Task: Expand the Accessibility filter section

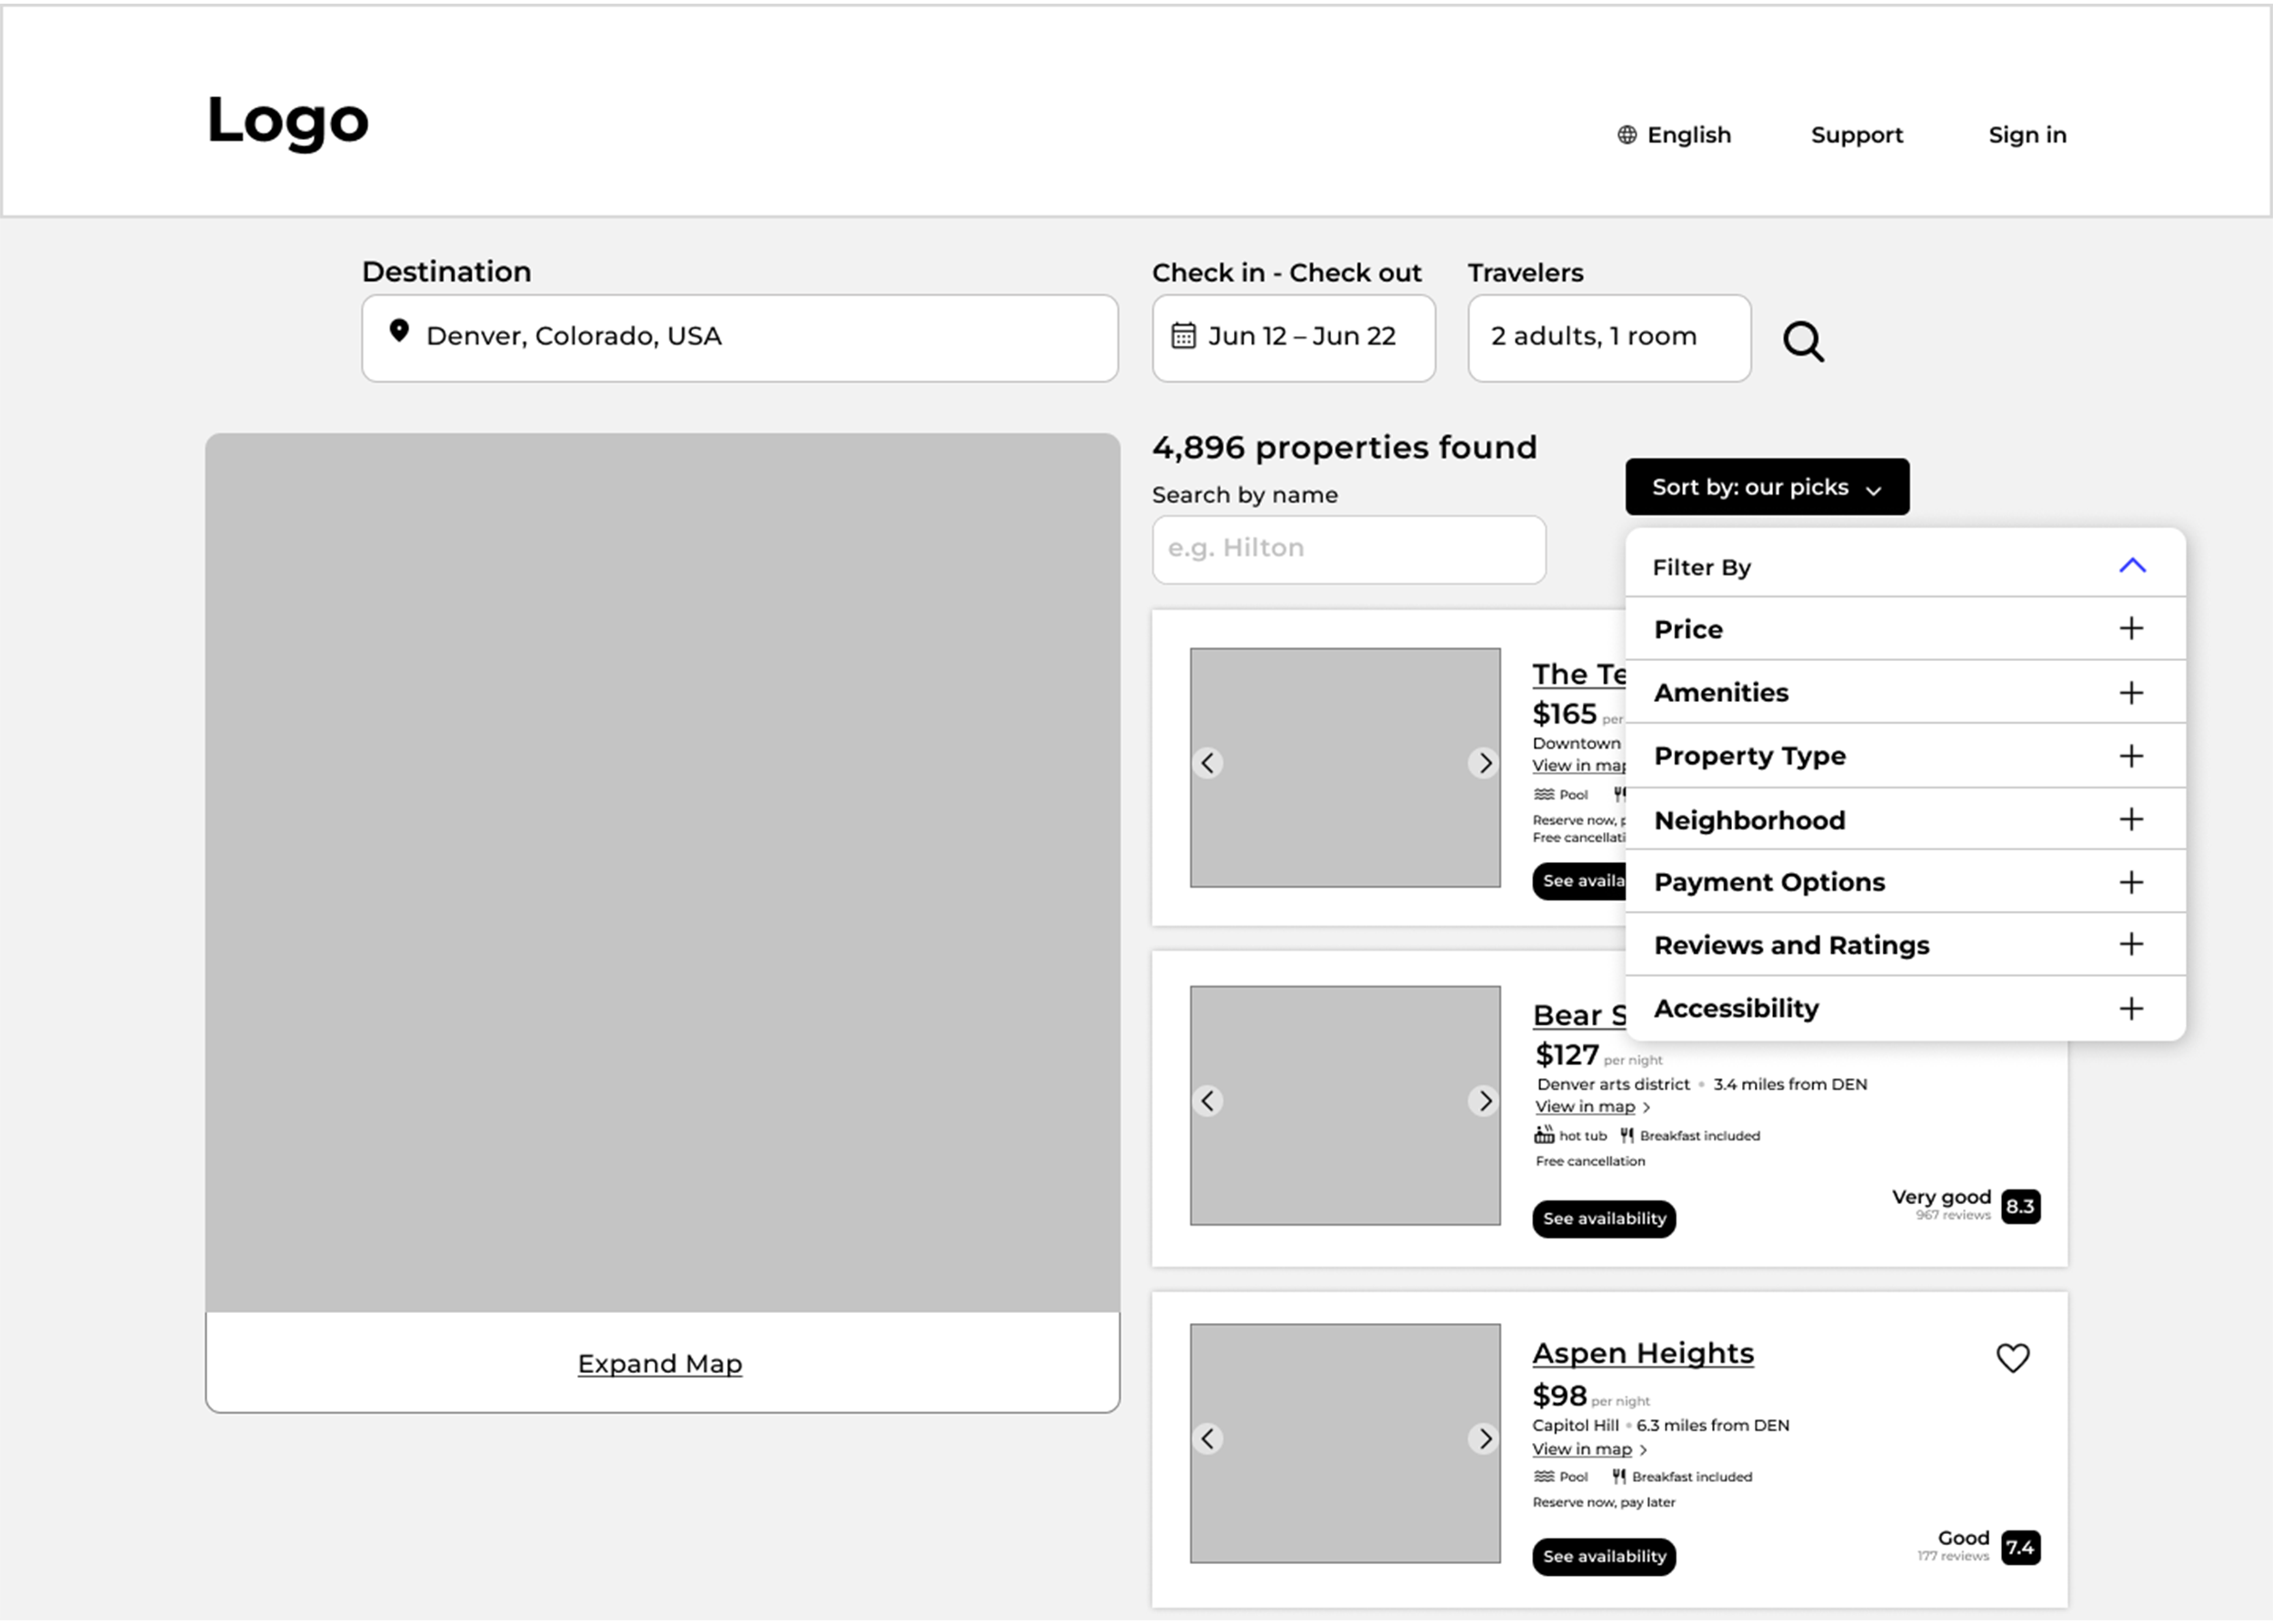Action: click(2130, 1008)
